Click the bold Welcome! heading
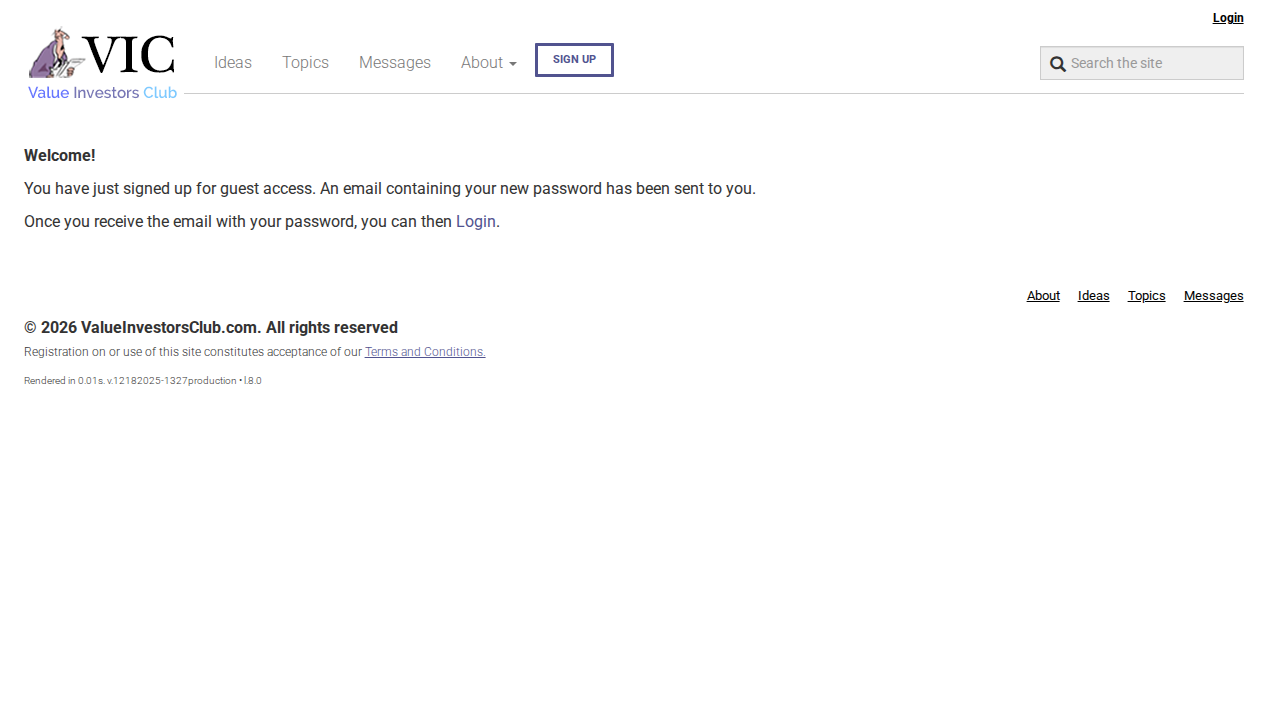 tap(60, 156)
